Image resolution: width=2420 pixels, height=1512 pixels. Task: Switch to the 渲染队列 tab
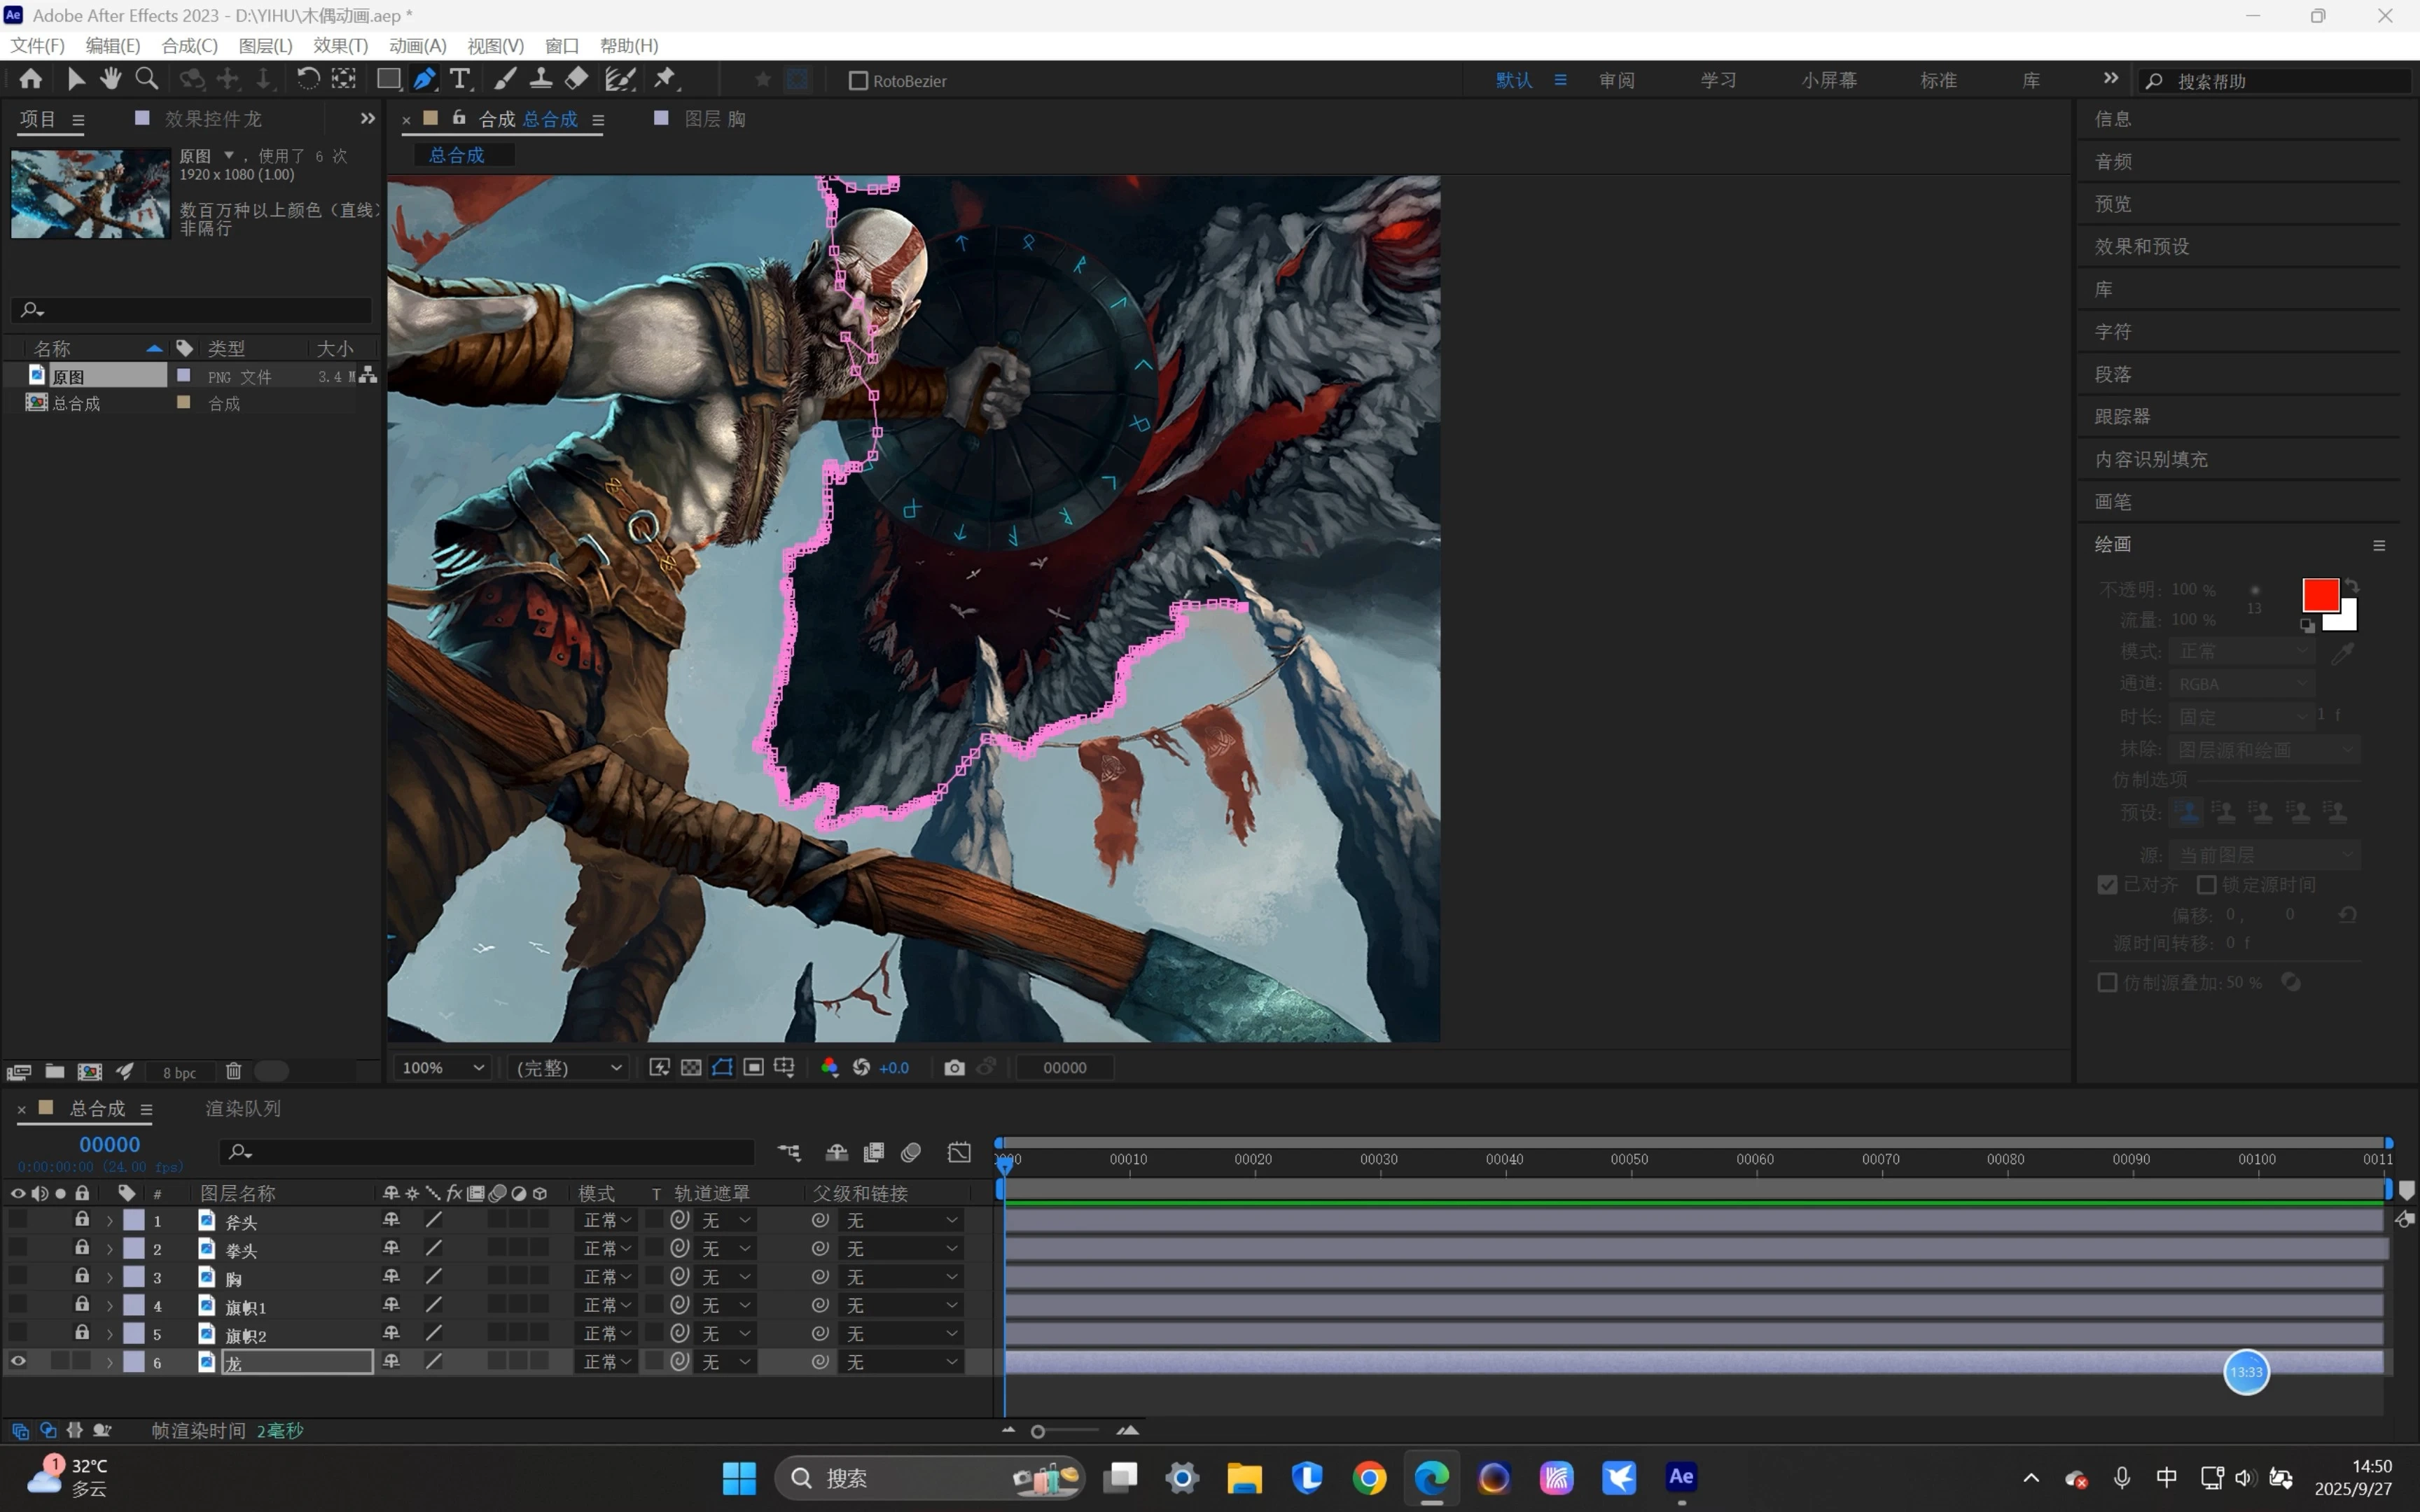tap(243, 1108)
